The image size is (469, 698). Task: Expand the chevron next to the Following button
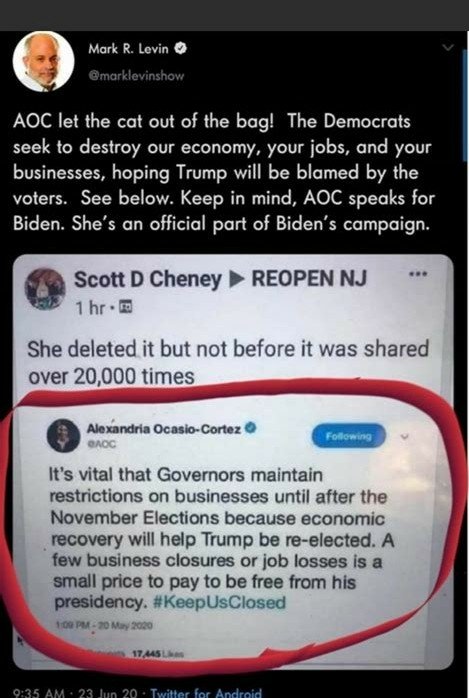coord(404,437)
